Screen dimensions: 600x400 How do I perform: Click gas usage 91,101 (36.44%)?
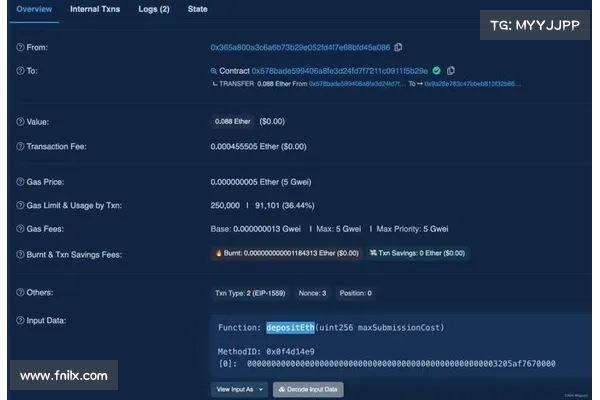point(285,206)
